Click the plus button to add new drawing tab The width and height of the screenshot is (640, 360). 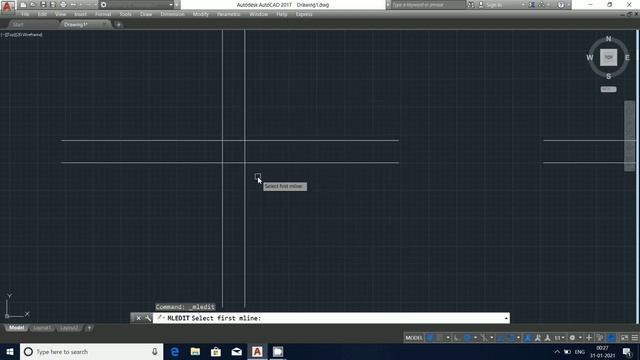118,24
